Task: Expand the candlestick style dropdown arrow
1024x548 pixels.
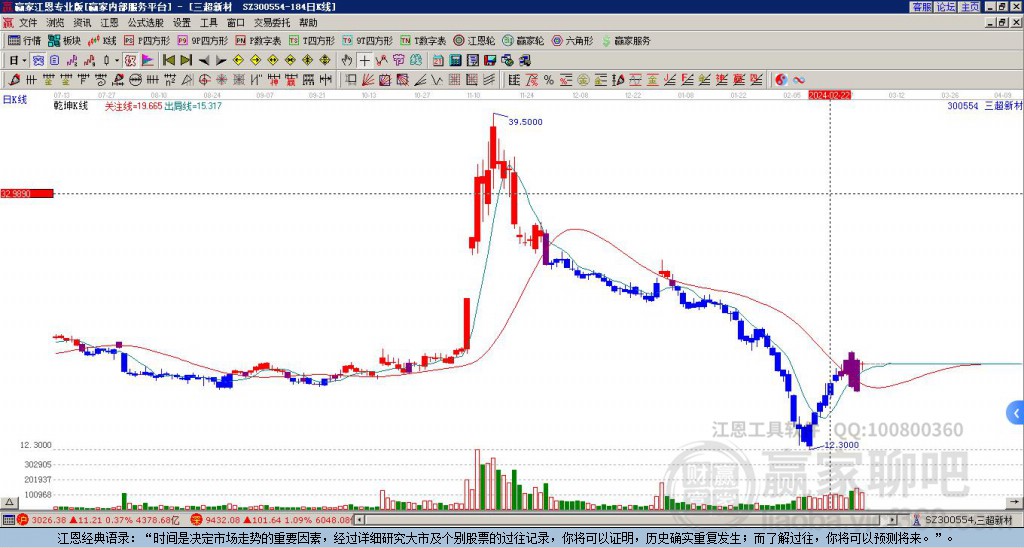Action: pos(117,61)
